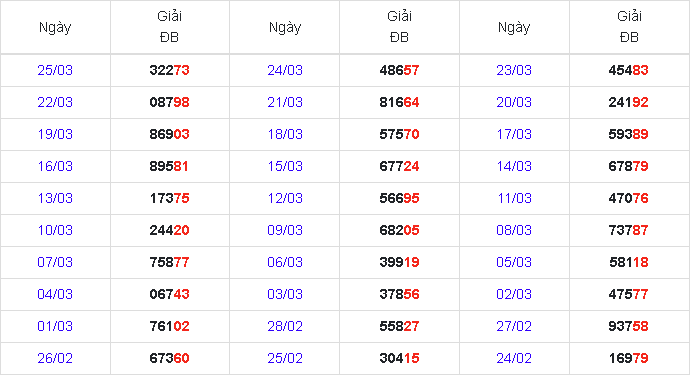Select the 26/02 date link
This screenshot has height=375, width=690.
55,358
